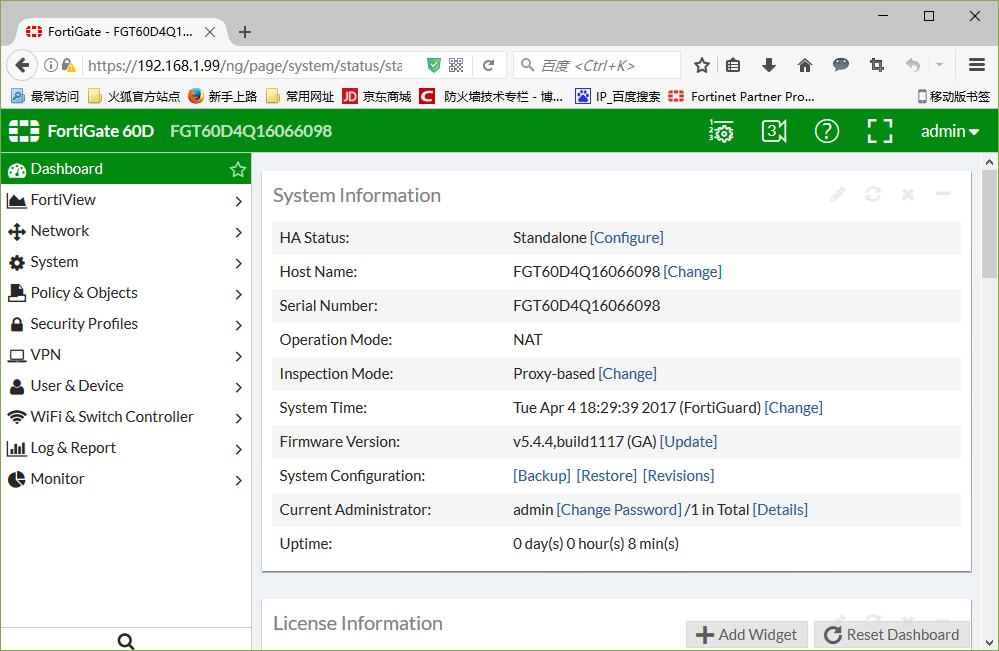This screenshot has height=651, width=999.
Task: Open the admin user dropdown
Action: [x=950, y=131]
